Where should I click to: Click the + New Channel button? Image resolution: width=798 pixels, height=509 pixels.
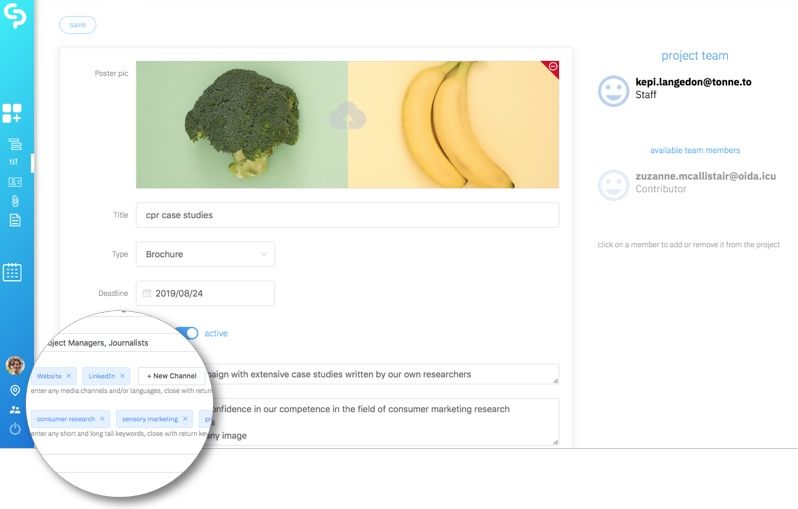click(x=171, y=376)
